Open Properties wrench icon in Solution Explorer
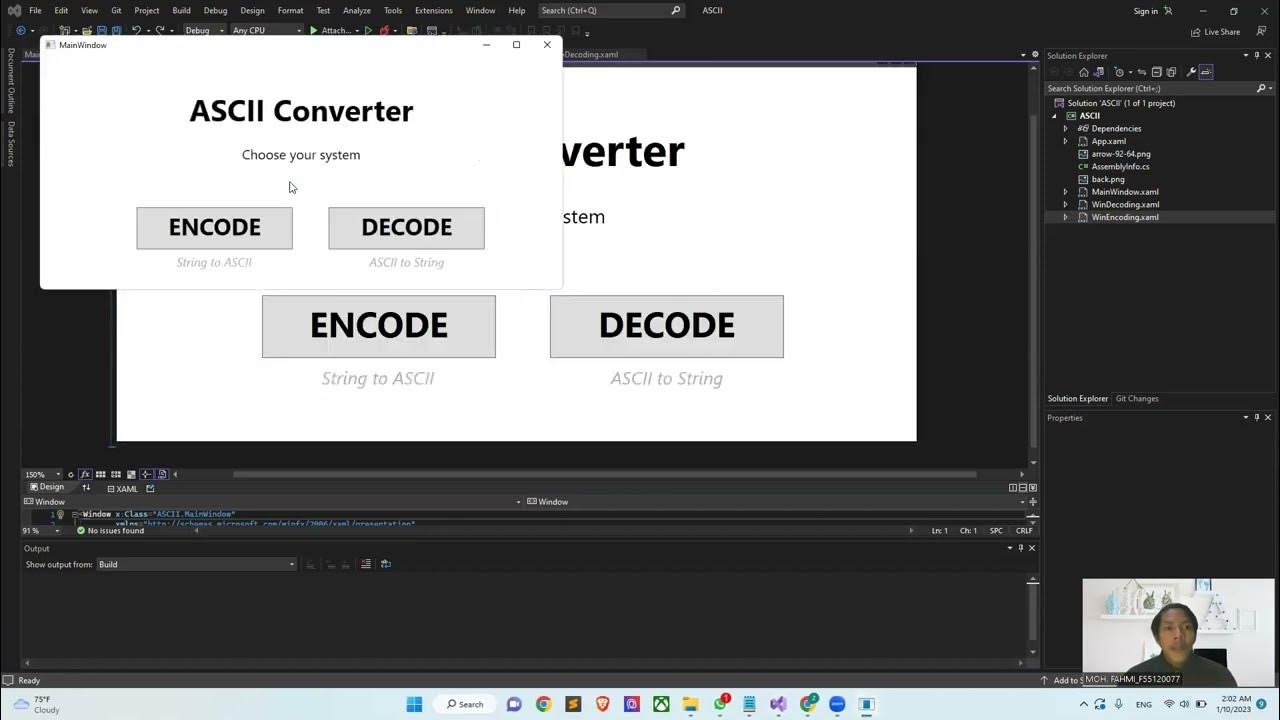 1191,72
